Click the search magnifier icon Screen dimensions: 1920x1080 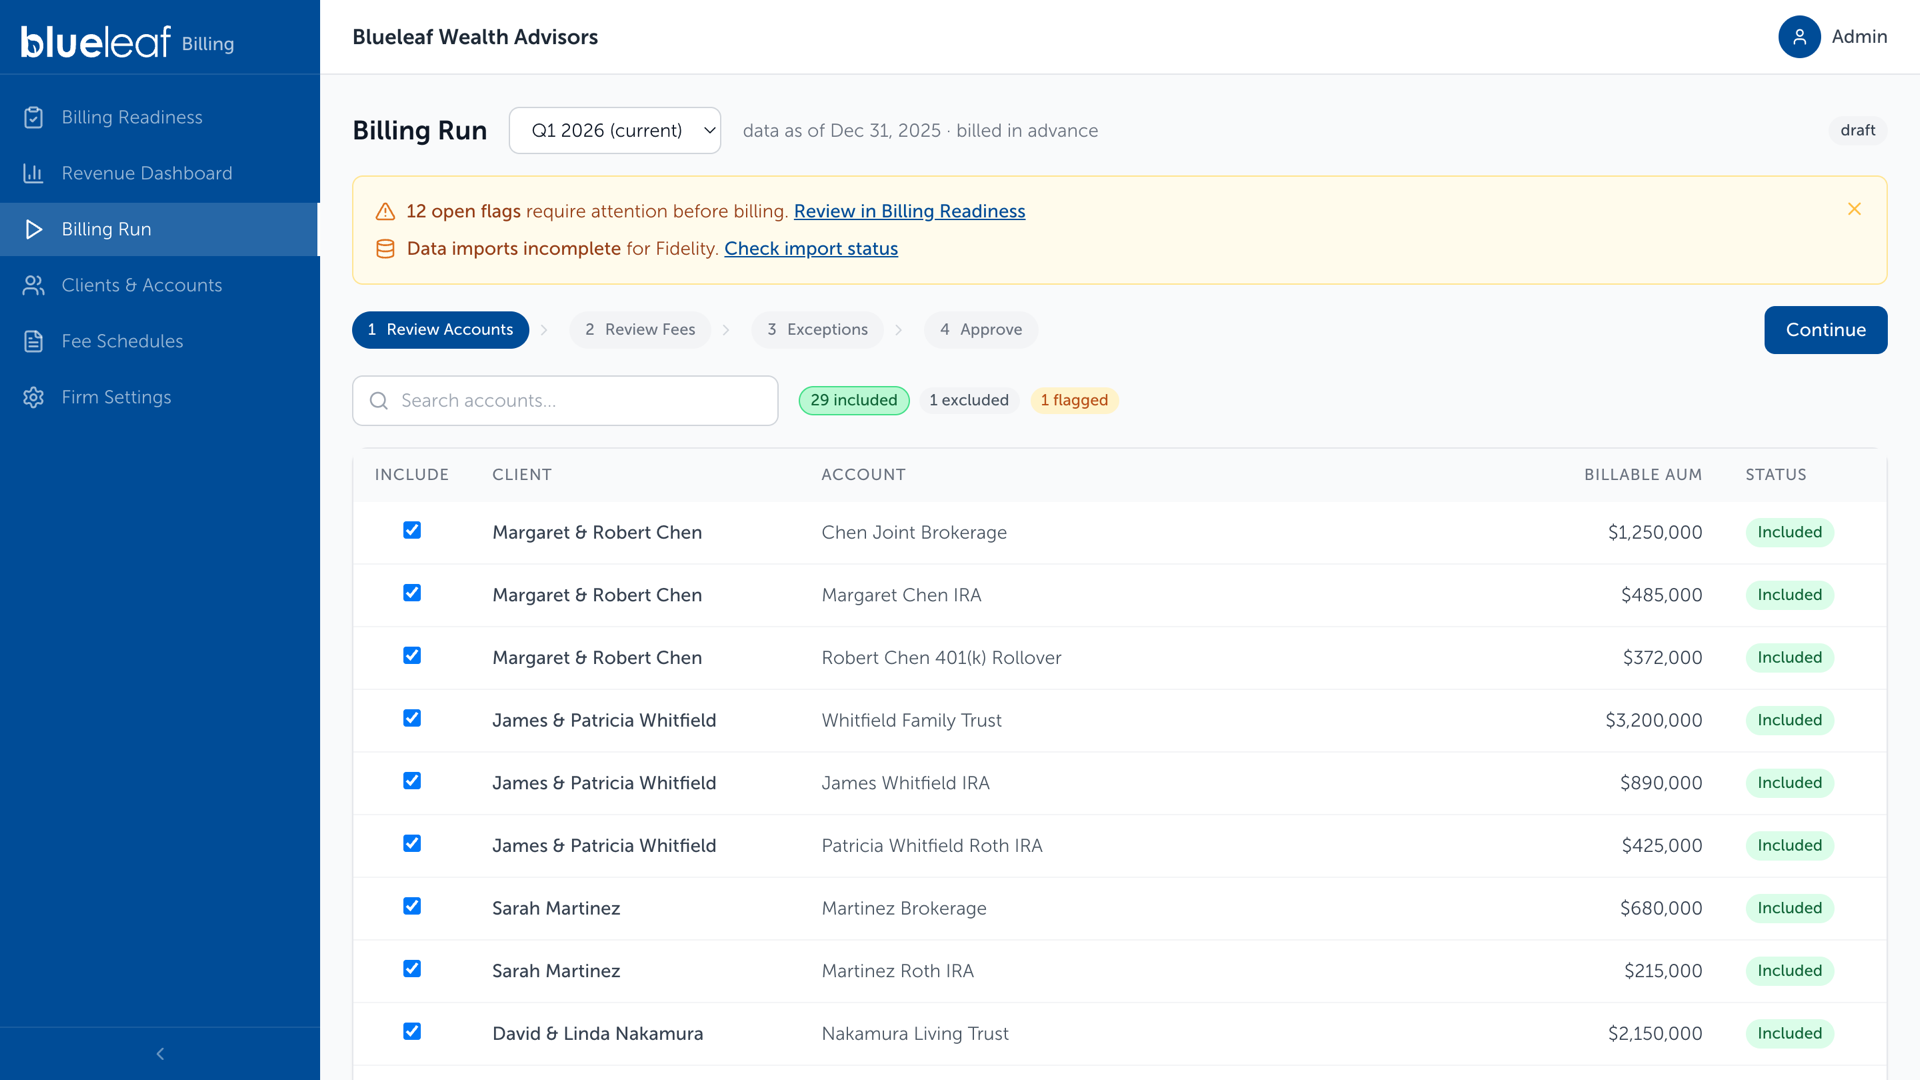(x=379, y=401)
